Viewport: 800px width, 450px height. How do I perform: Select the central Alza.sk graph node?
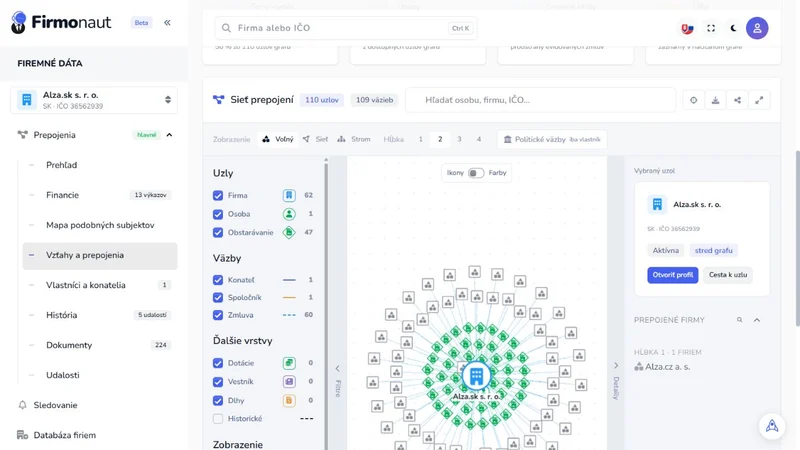pyautogui.click(x=477, y=376)
